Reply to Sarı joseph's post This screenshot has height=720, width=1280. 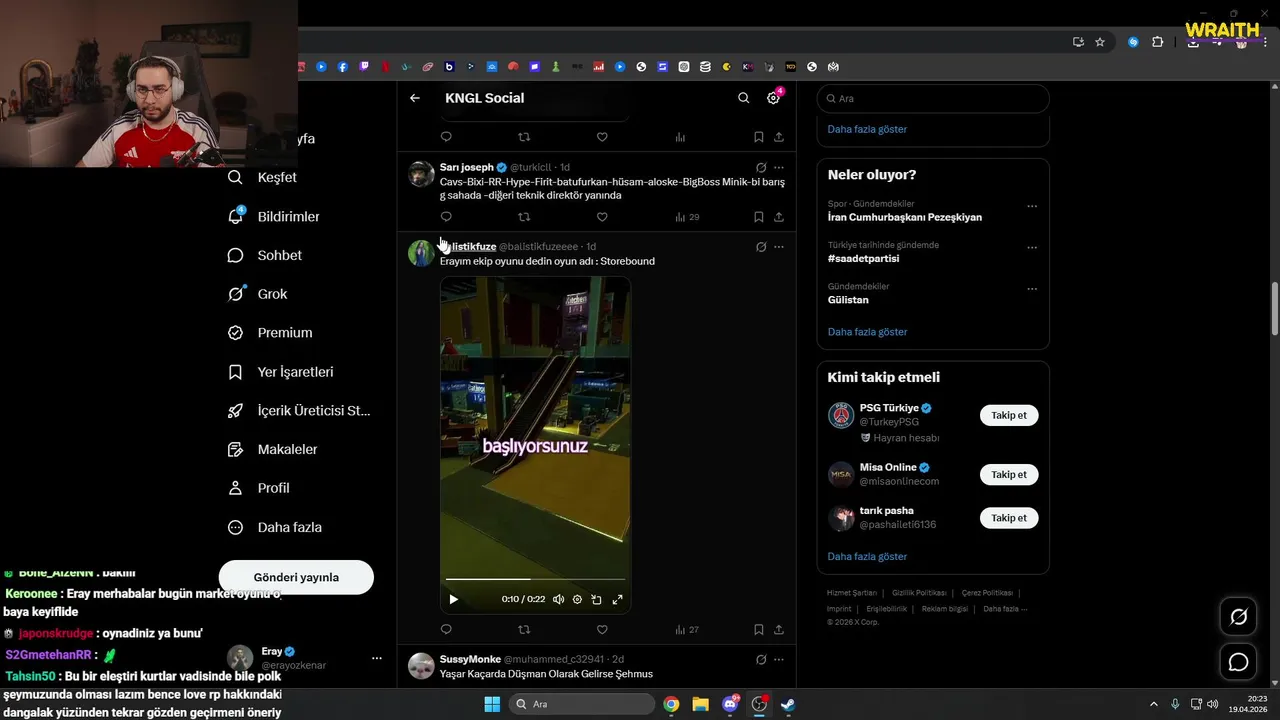pos(446,217)
